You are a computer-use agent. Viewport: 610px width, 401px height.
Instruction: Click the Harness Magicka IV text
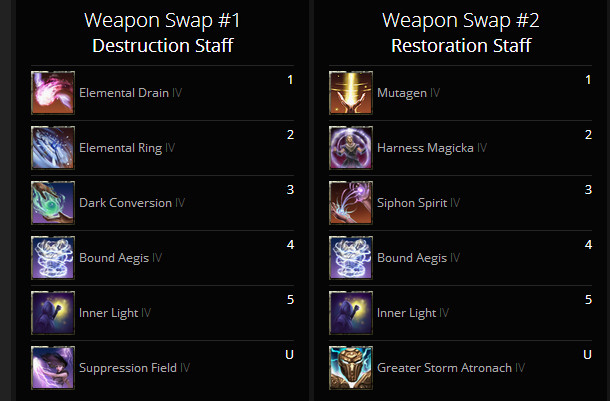(x=432, y=148)
